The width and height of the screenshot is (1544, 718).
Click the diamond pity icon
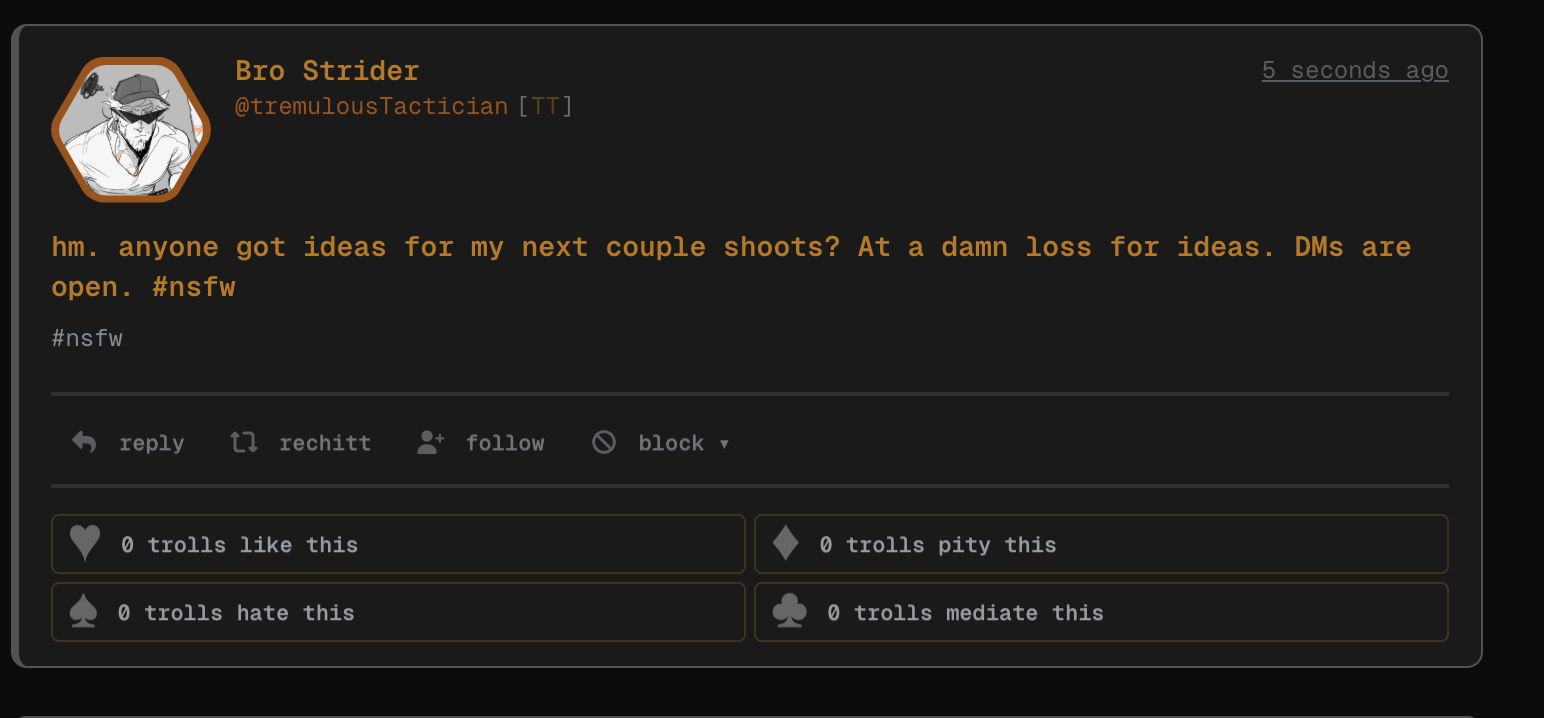click(786, 544)
